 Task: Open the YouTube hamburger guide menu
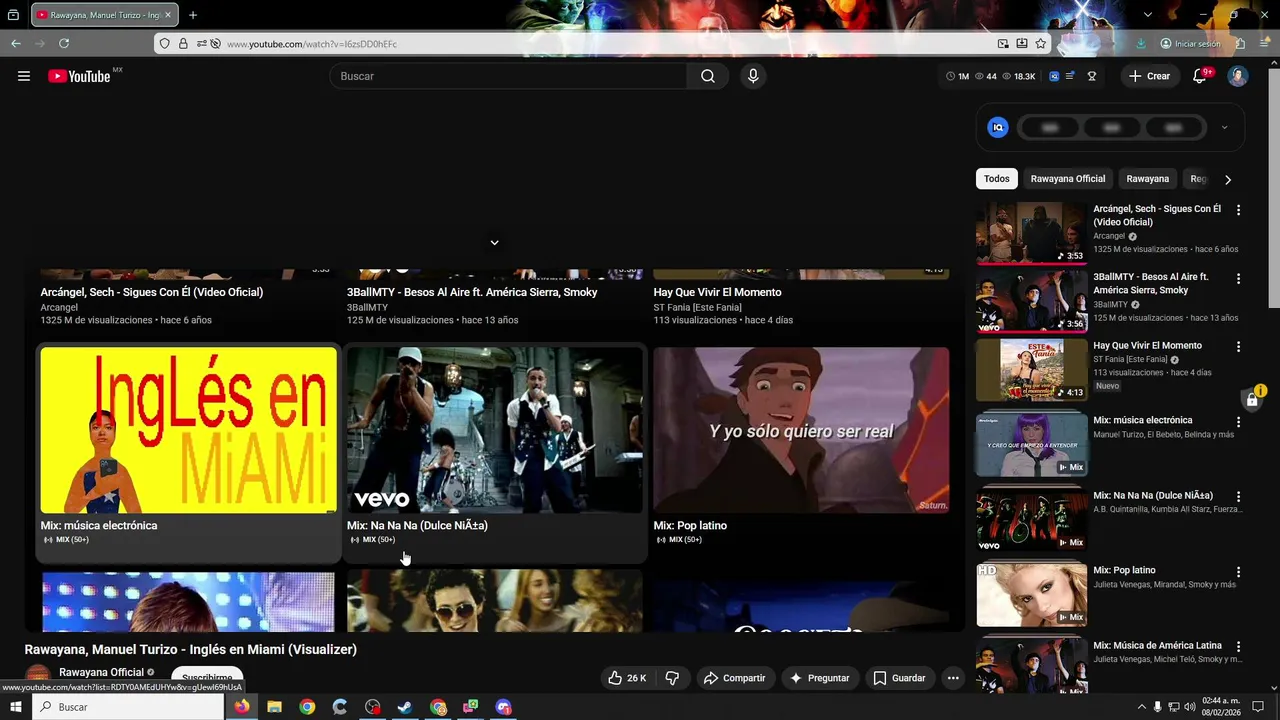pyautogui.click(x=24, y=76)
